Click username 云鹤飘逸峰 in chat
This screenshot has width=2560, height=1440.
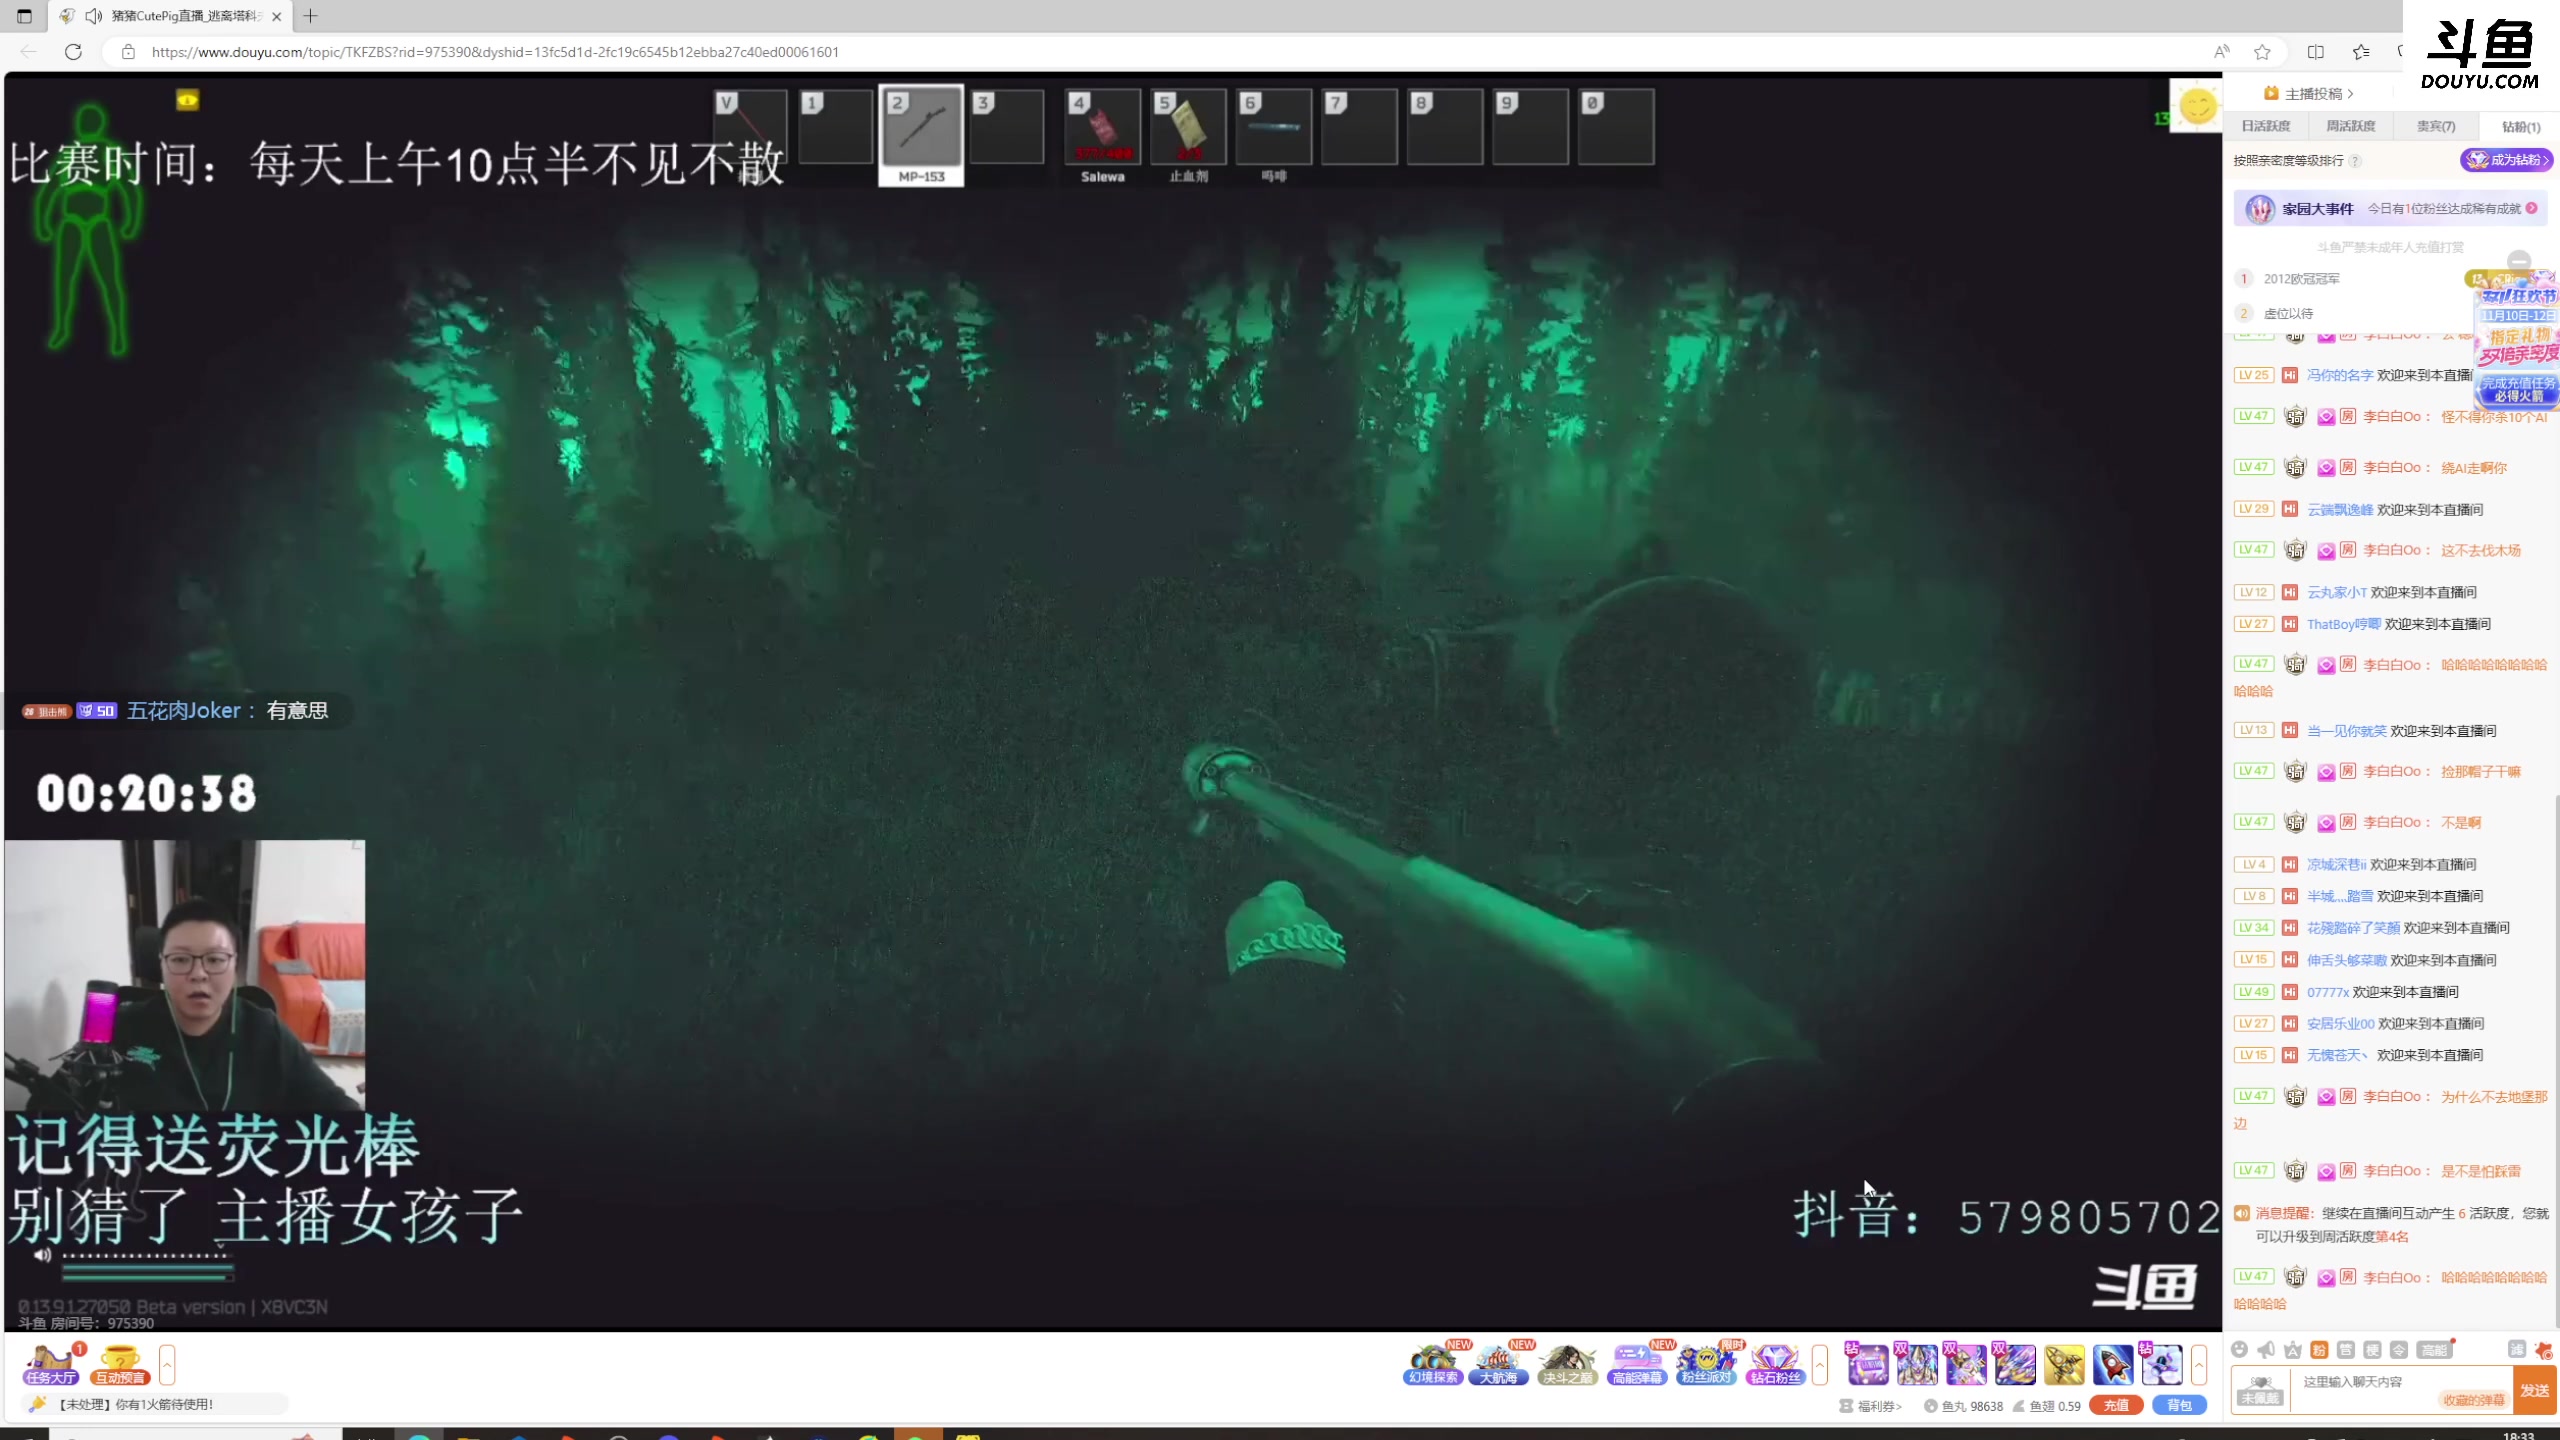2339,510
